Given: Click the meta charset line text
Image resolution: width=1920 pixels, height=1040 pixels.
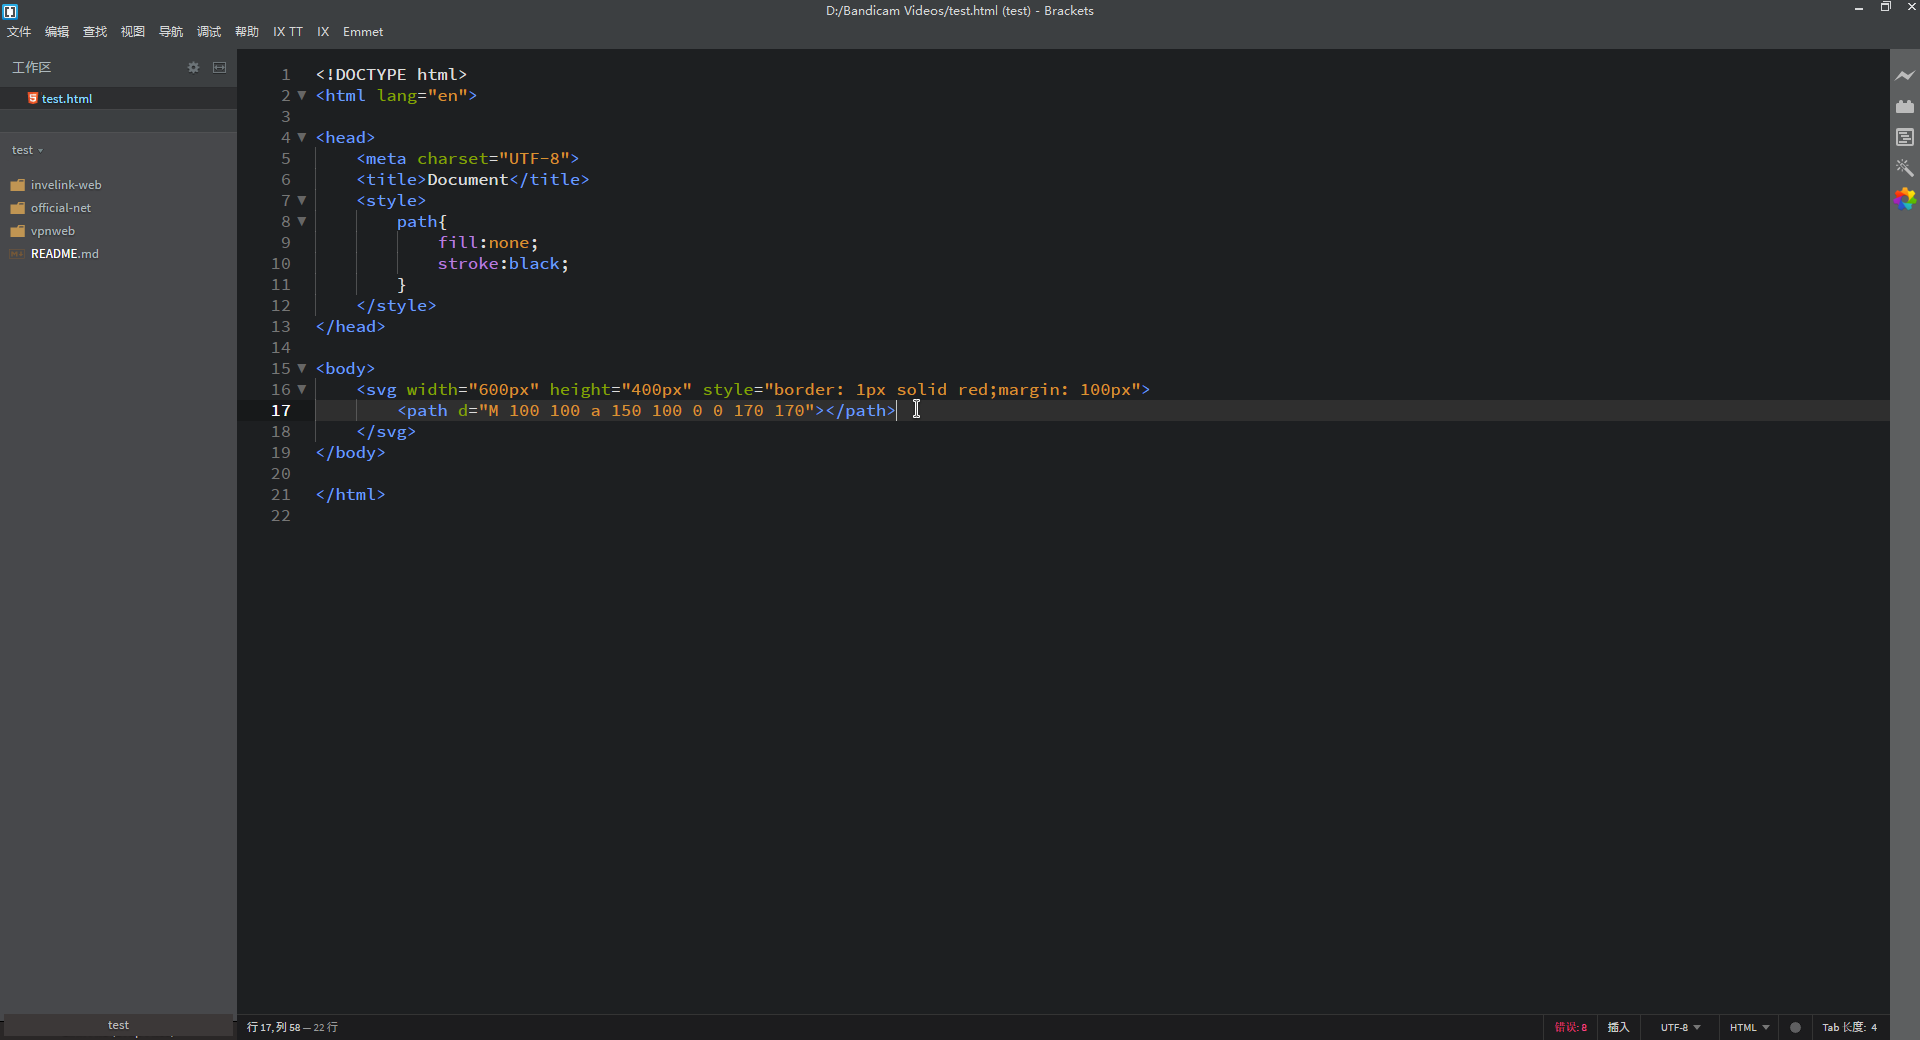Looking at the screenshot, I should [x=468, y=158].
